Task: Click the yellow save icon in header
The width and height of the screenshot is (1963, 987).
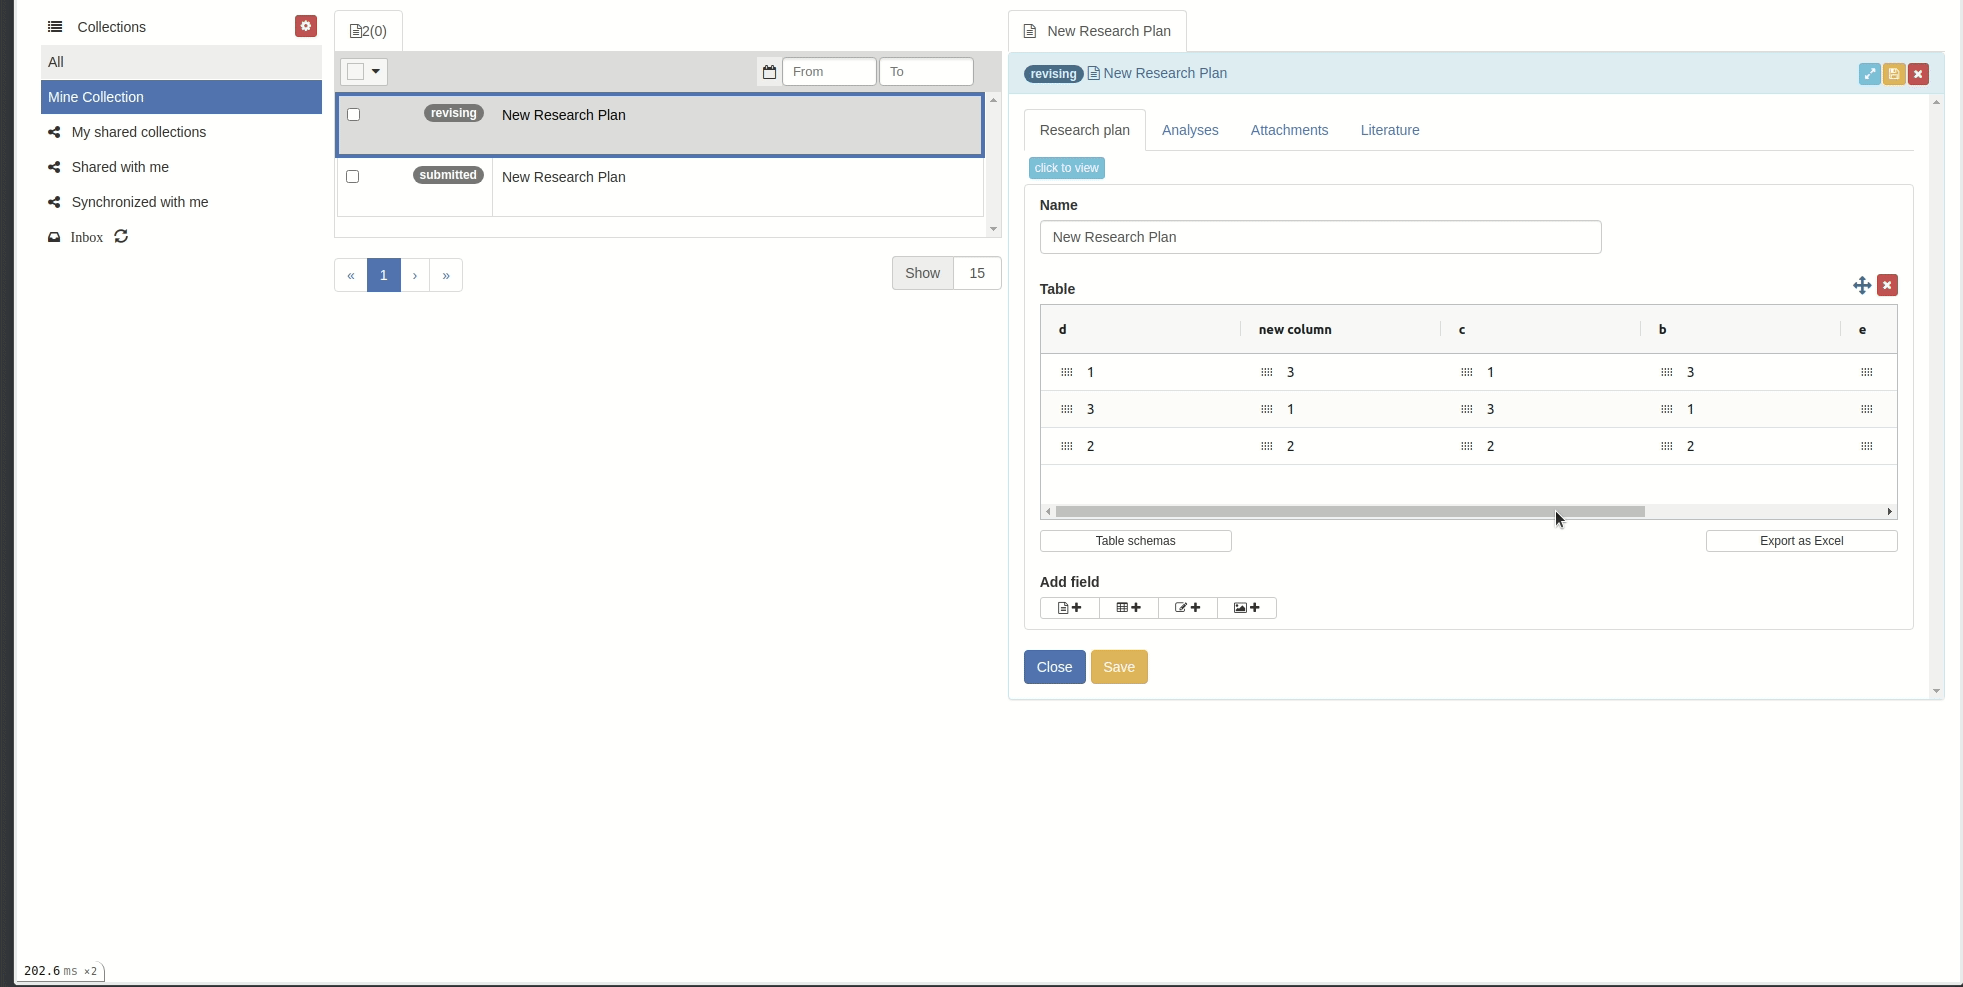Action: 1894,74
